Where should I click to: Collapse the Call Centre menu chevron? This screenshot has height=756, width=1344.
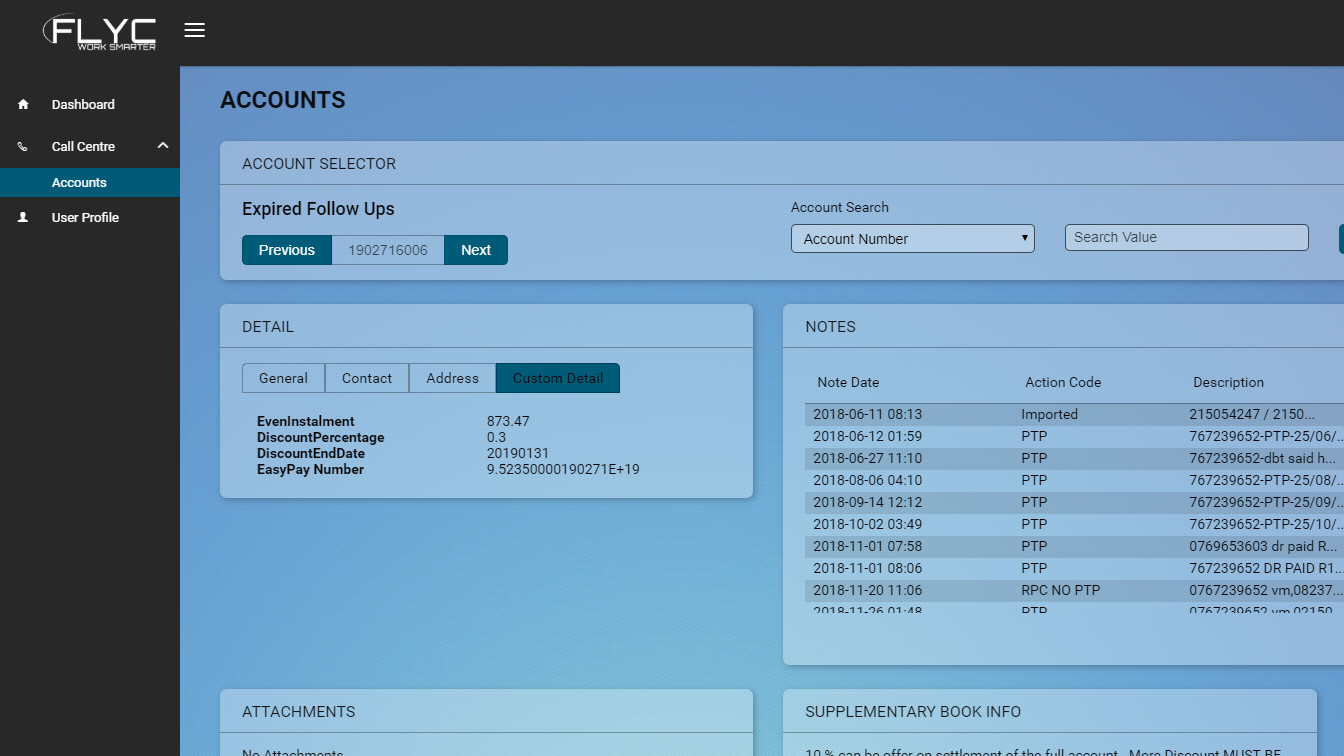tap(163, 146)
